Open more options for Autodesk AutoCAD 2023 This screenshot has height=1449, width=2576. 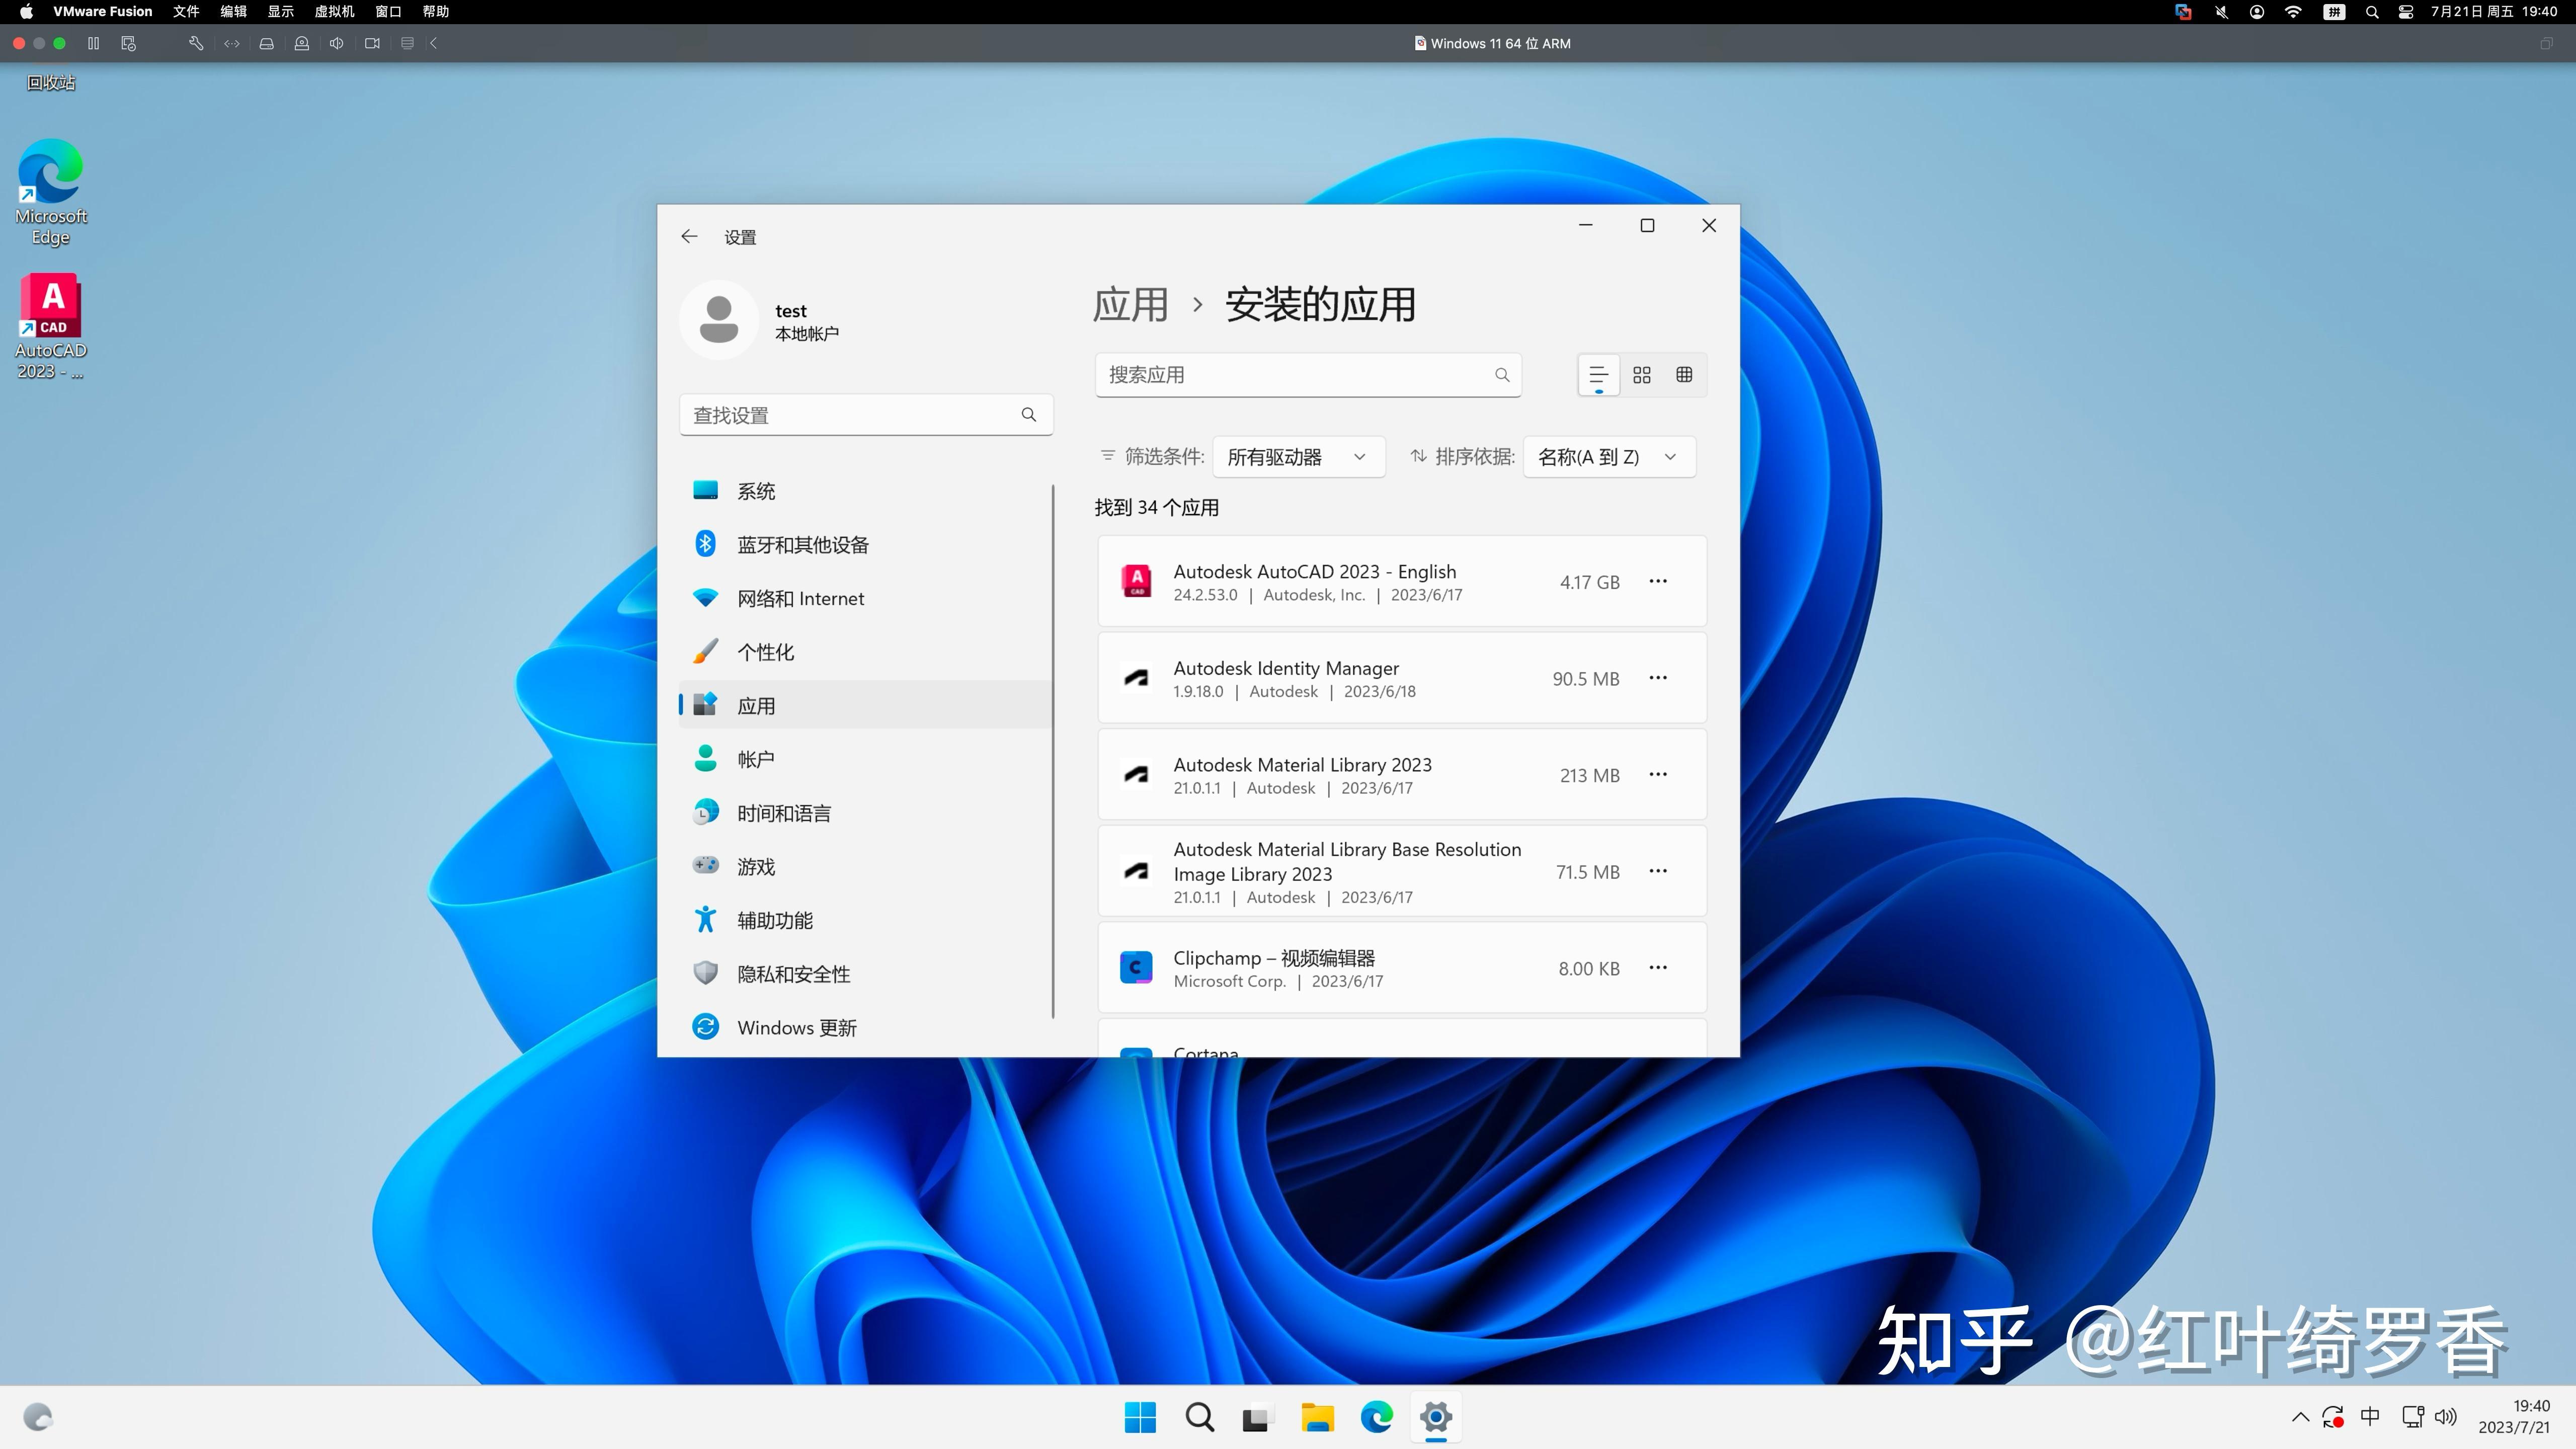tap(1658, 580)
